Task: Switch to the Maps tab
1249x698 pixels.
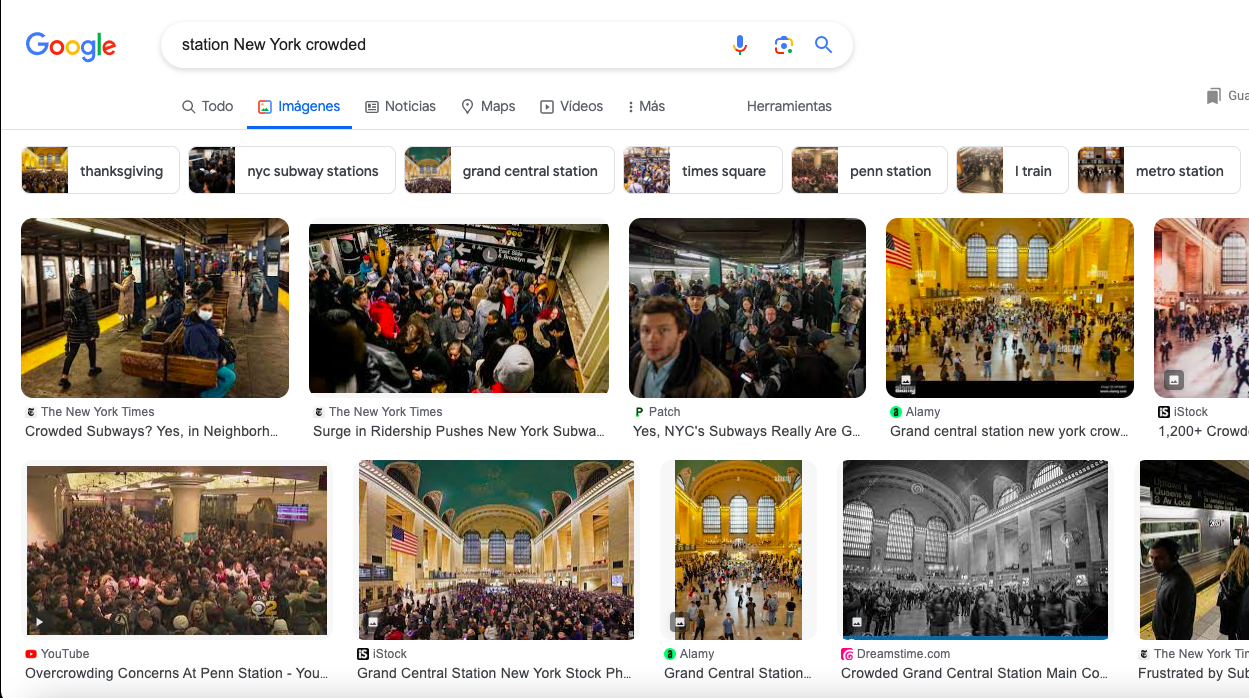Action: [488, 106]
